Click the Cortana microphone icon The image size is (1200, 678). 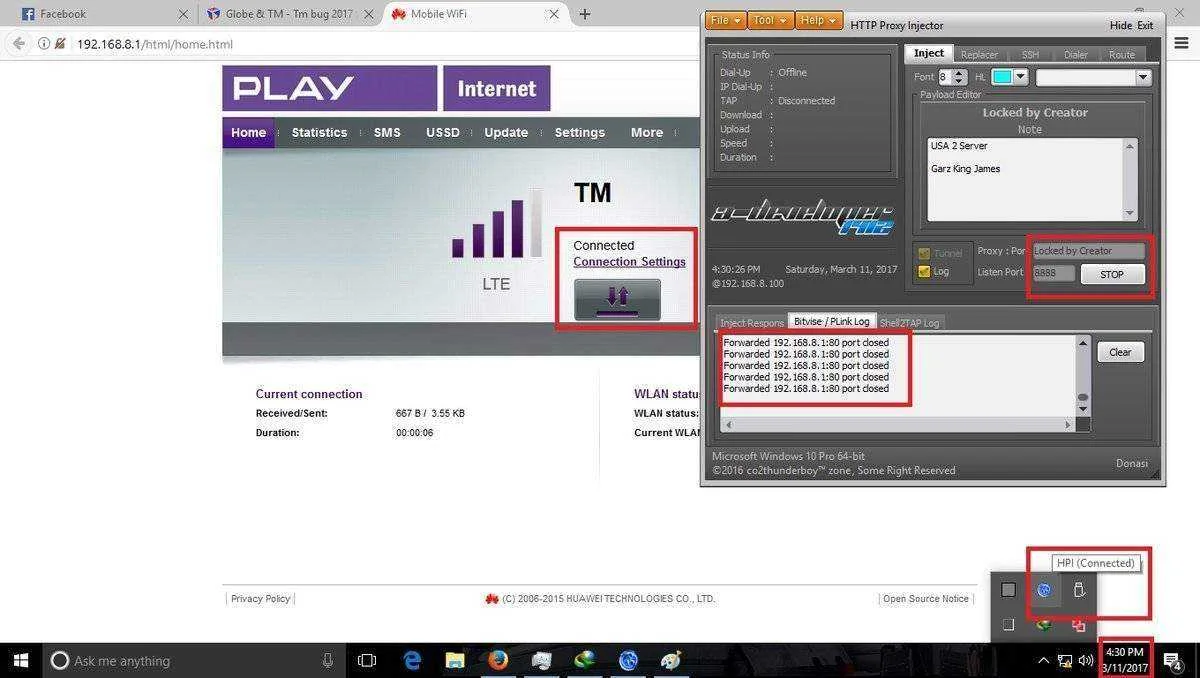coord(328,660)
